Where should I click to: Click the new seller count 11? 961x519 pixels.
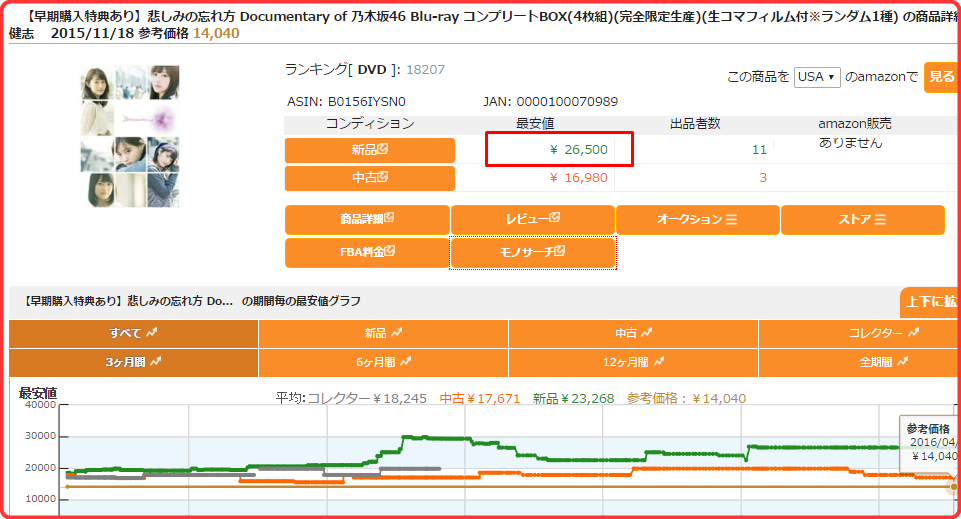pyautogui.click(x=759, y=150)
